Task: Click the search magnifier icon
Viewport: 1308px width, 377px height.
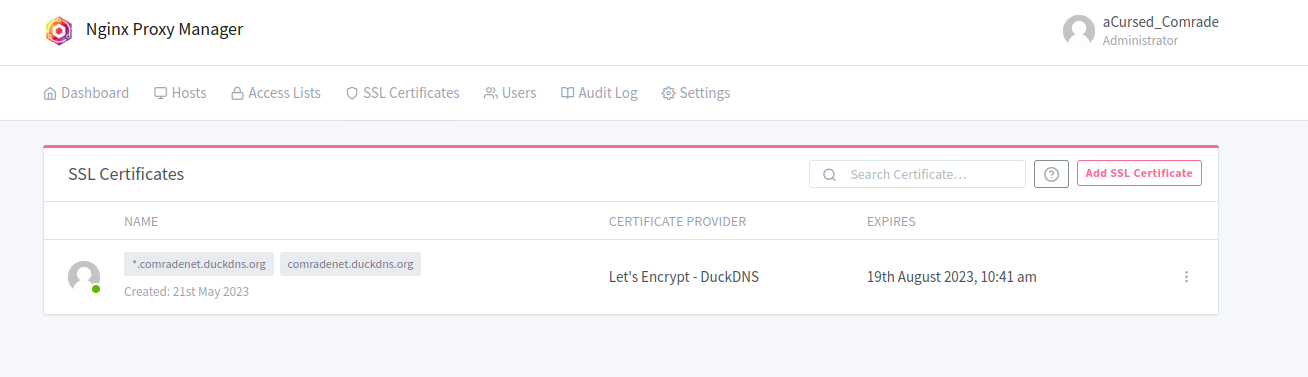Action: click(x=829, y=174)
